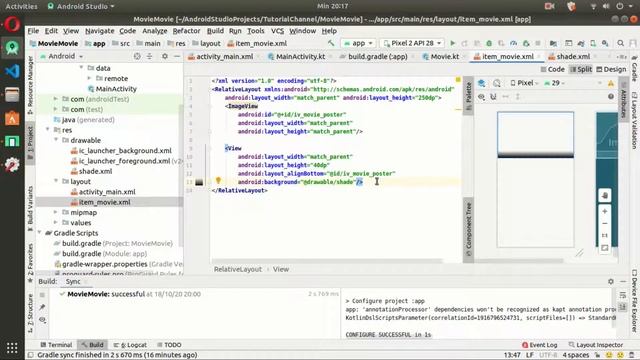Click the Make Project hammer icon

pos(331,43)
